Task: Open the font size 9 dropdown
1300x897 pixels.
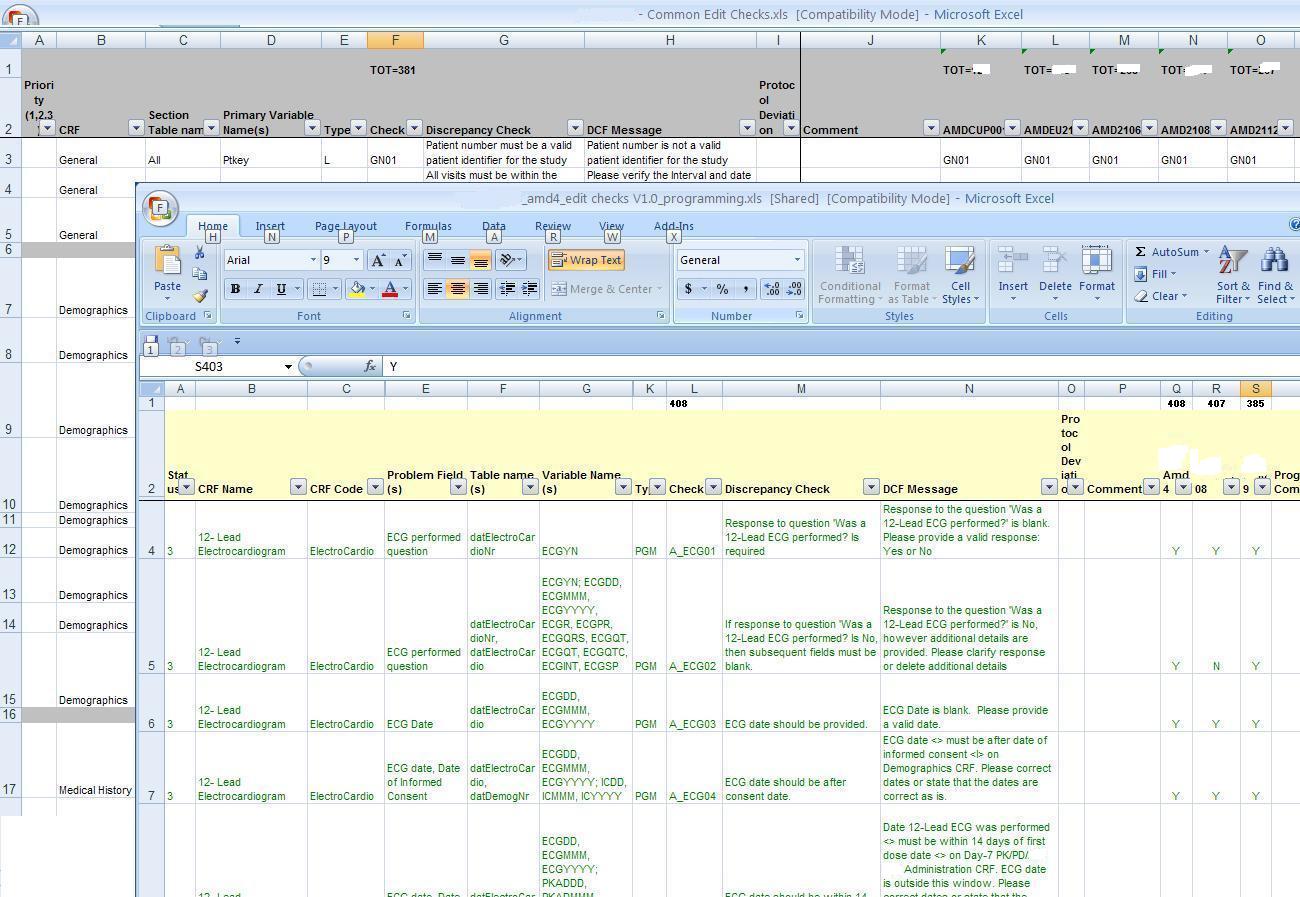Action: pos(356,260)
